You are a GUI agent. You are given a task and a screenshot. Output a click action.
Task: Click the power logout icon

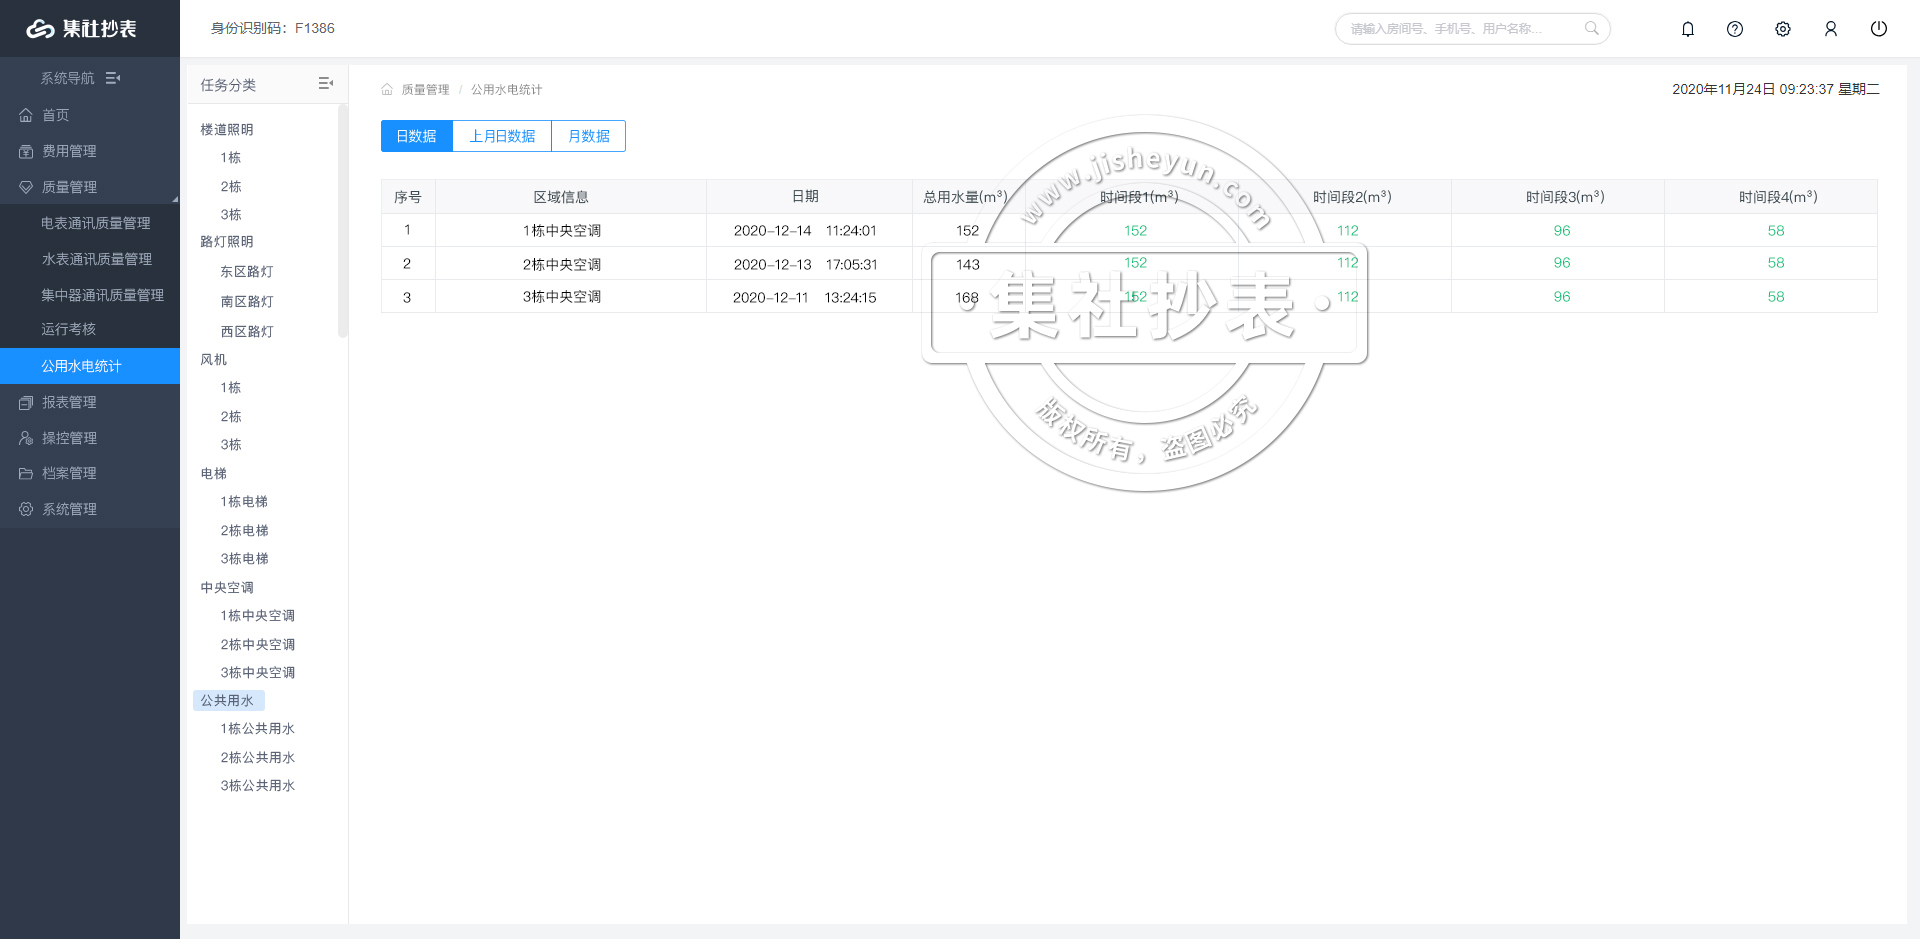pyautogui.click(x=1879, y=29)
